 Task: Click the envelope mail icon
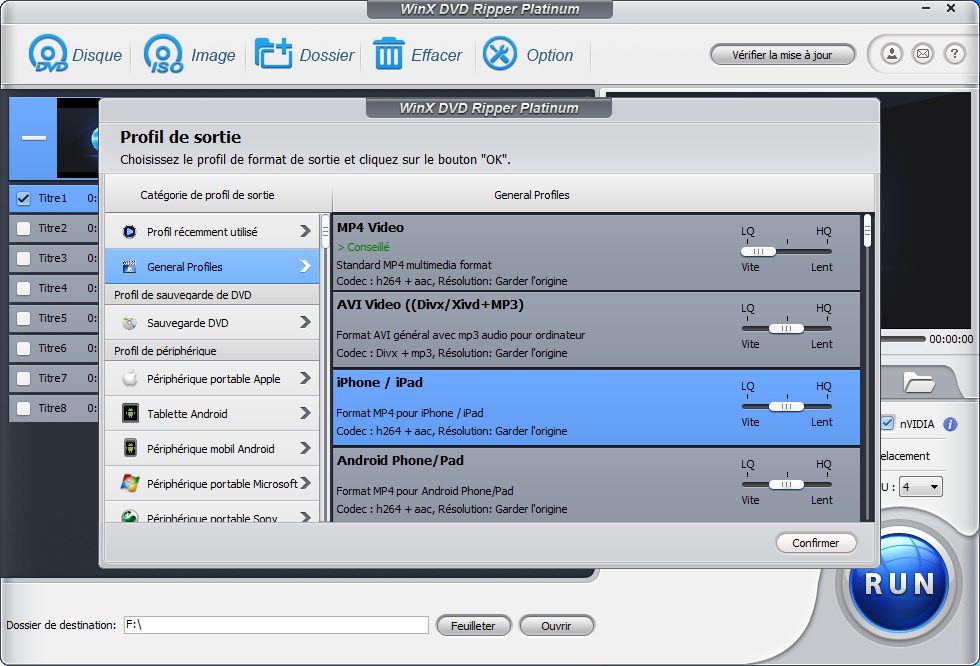coord(923,54)
